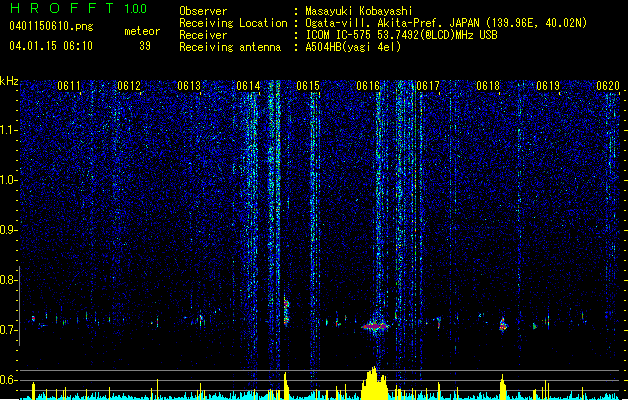Click the Observer label
Image resolution: width=629 pixels, height=400 pixels.
pos(203,11)
